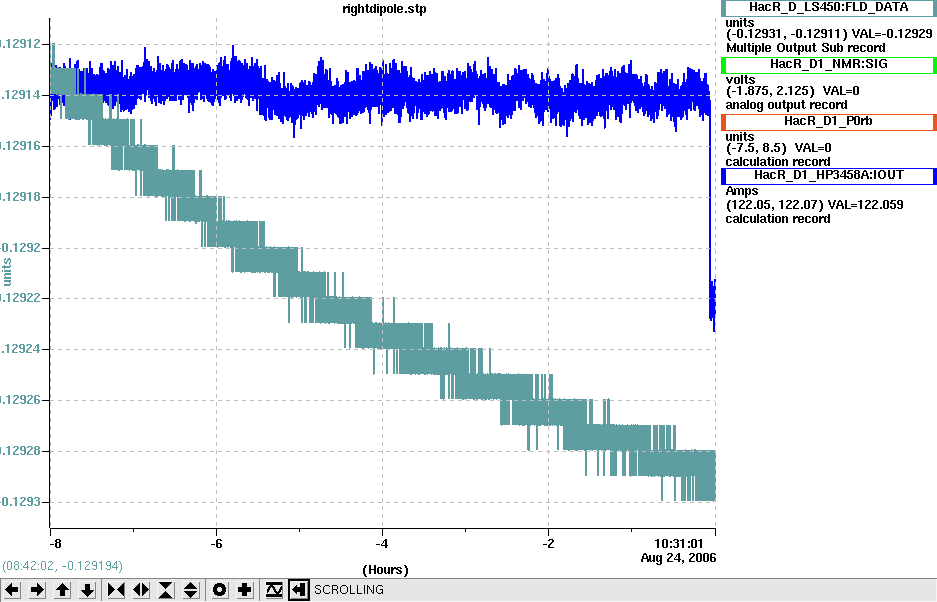Click the '(Hours)' x-axis label

pos(385,570)
